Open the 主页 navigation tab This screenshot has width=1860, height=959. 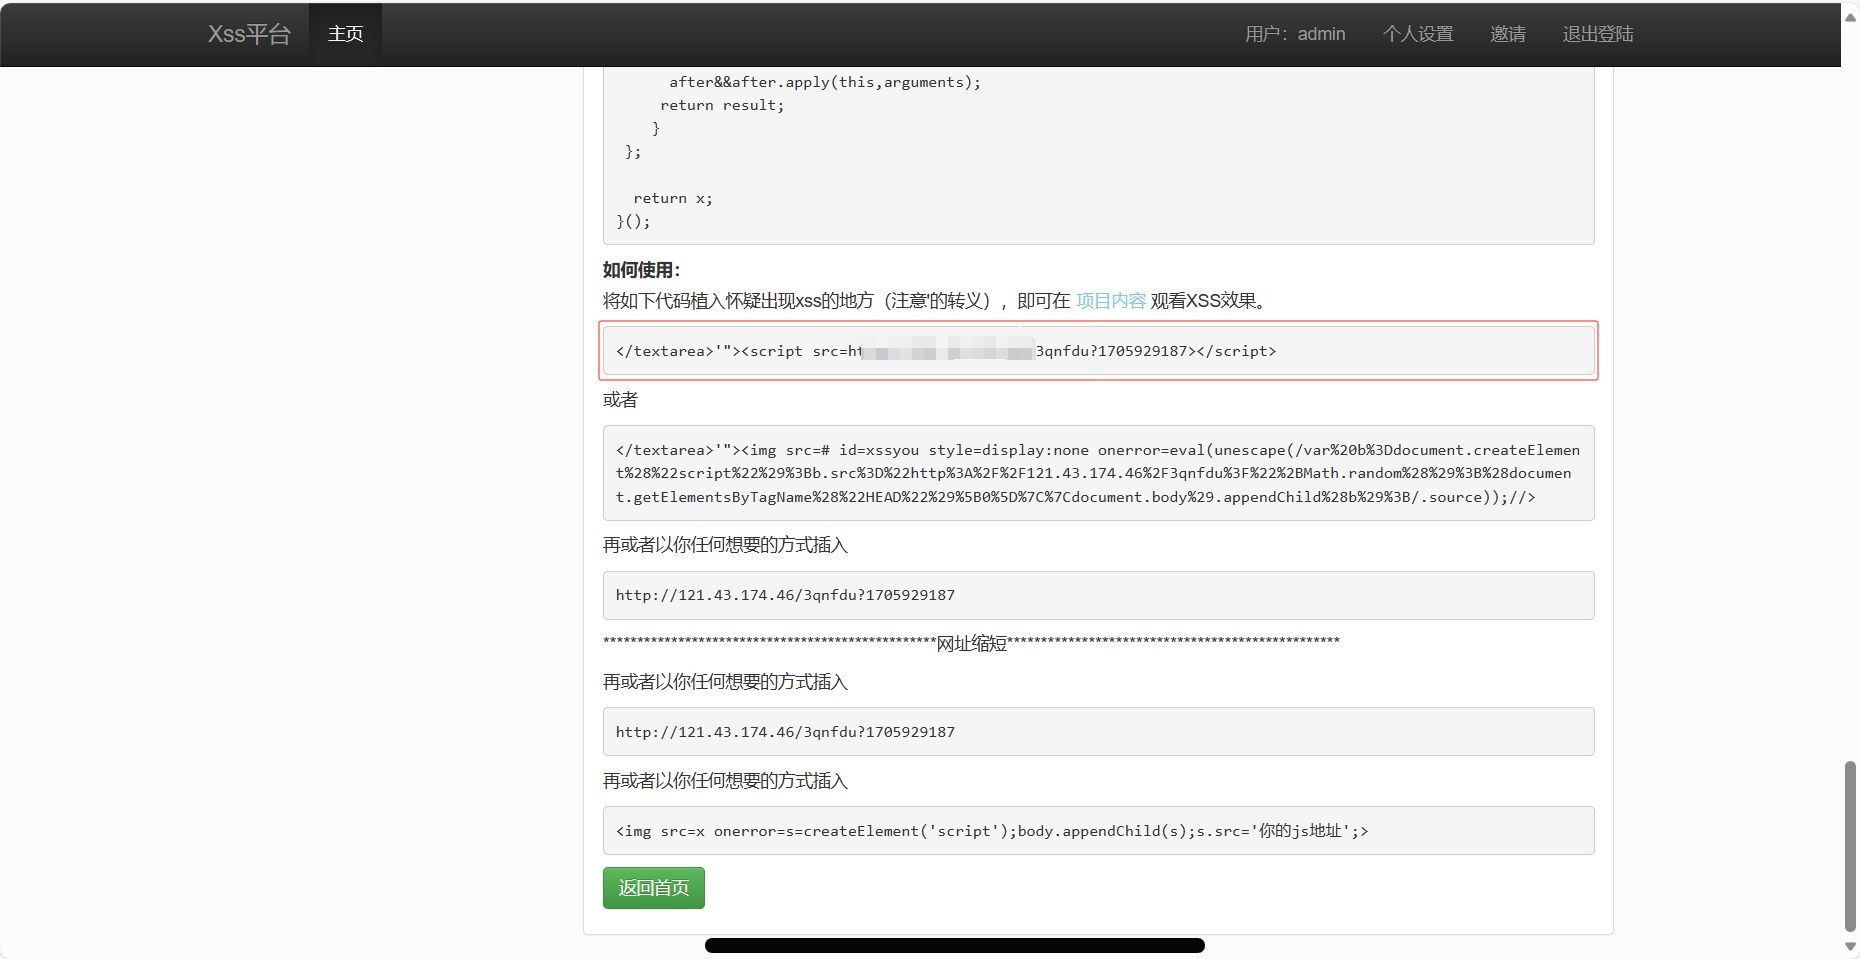tap(345, 34)
